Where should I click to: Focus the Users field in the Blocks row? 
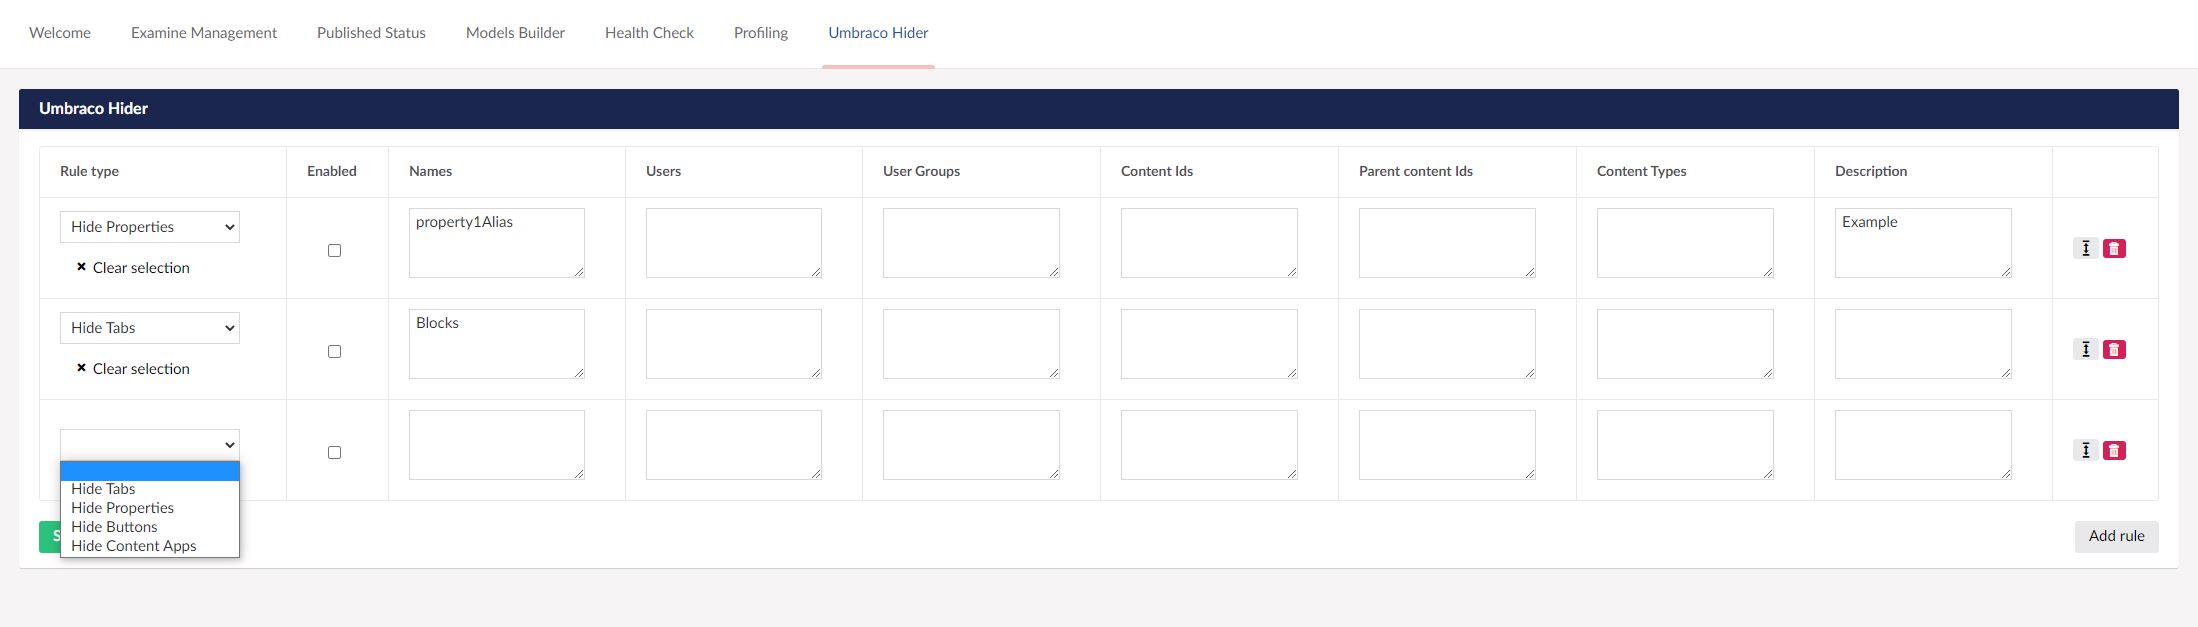click(x=734, y=344)
